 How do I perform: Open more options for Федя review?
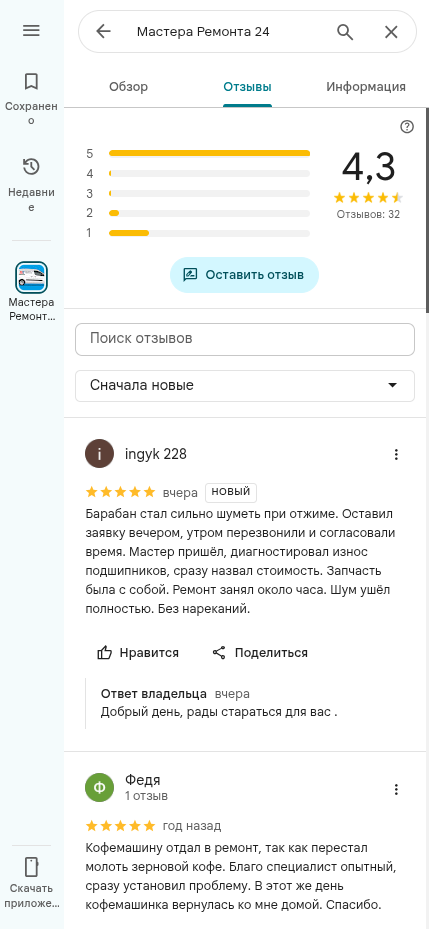tap(396, 789)
